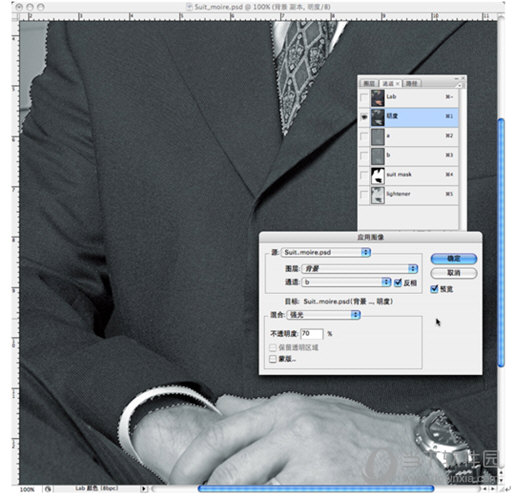
Task: Select the lightener channel thumbnail
Action: 377,194
